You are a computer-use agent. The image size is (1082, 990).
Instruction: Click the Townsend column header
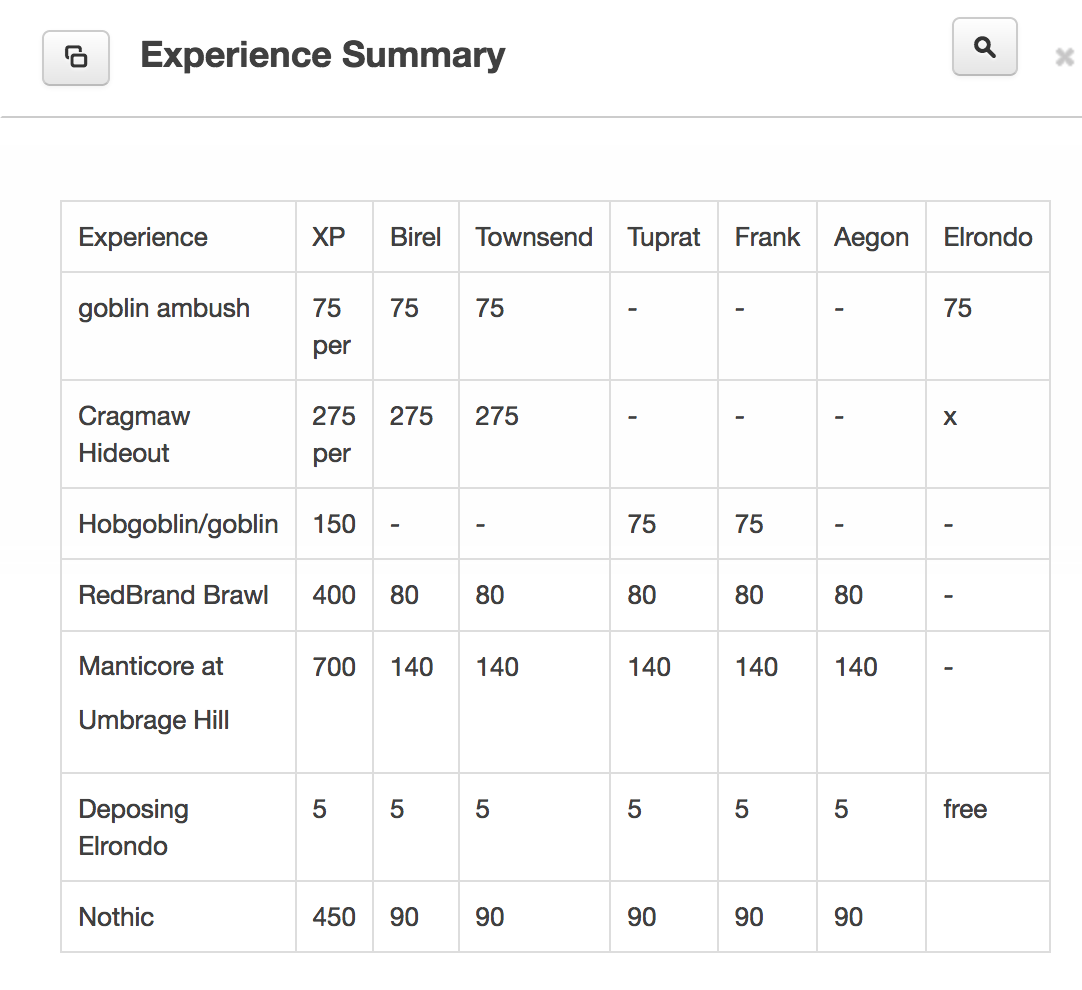pyautogui.click(x=534, y=237)
